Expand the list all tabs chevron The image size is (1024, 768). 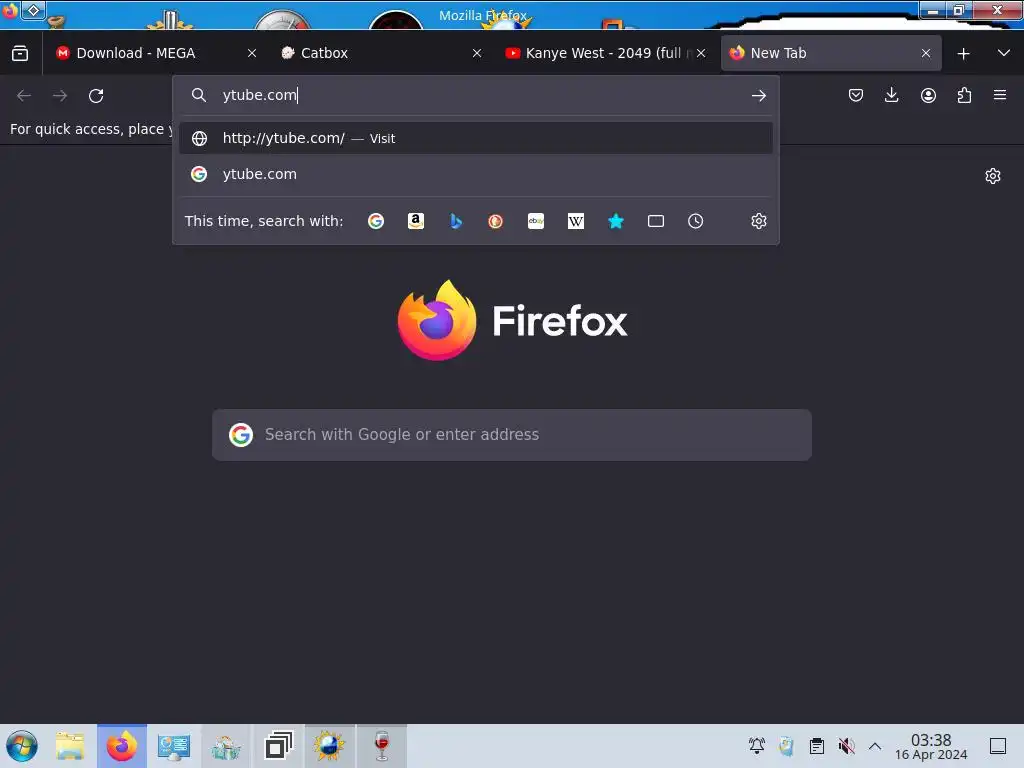pyautogui.click(x=1004, y=54)
